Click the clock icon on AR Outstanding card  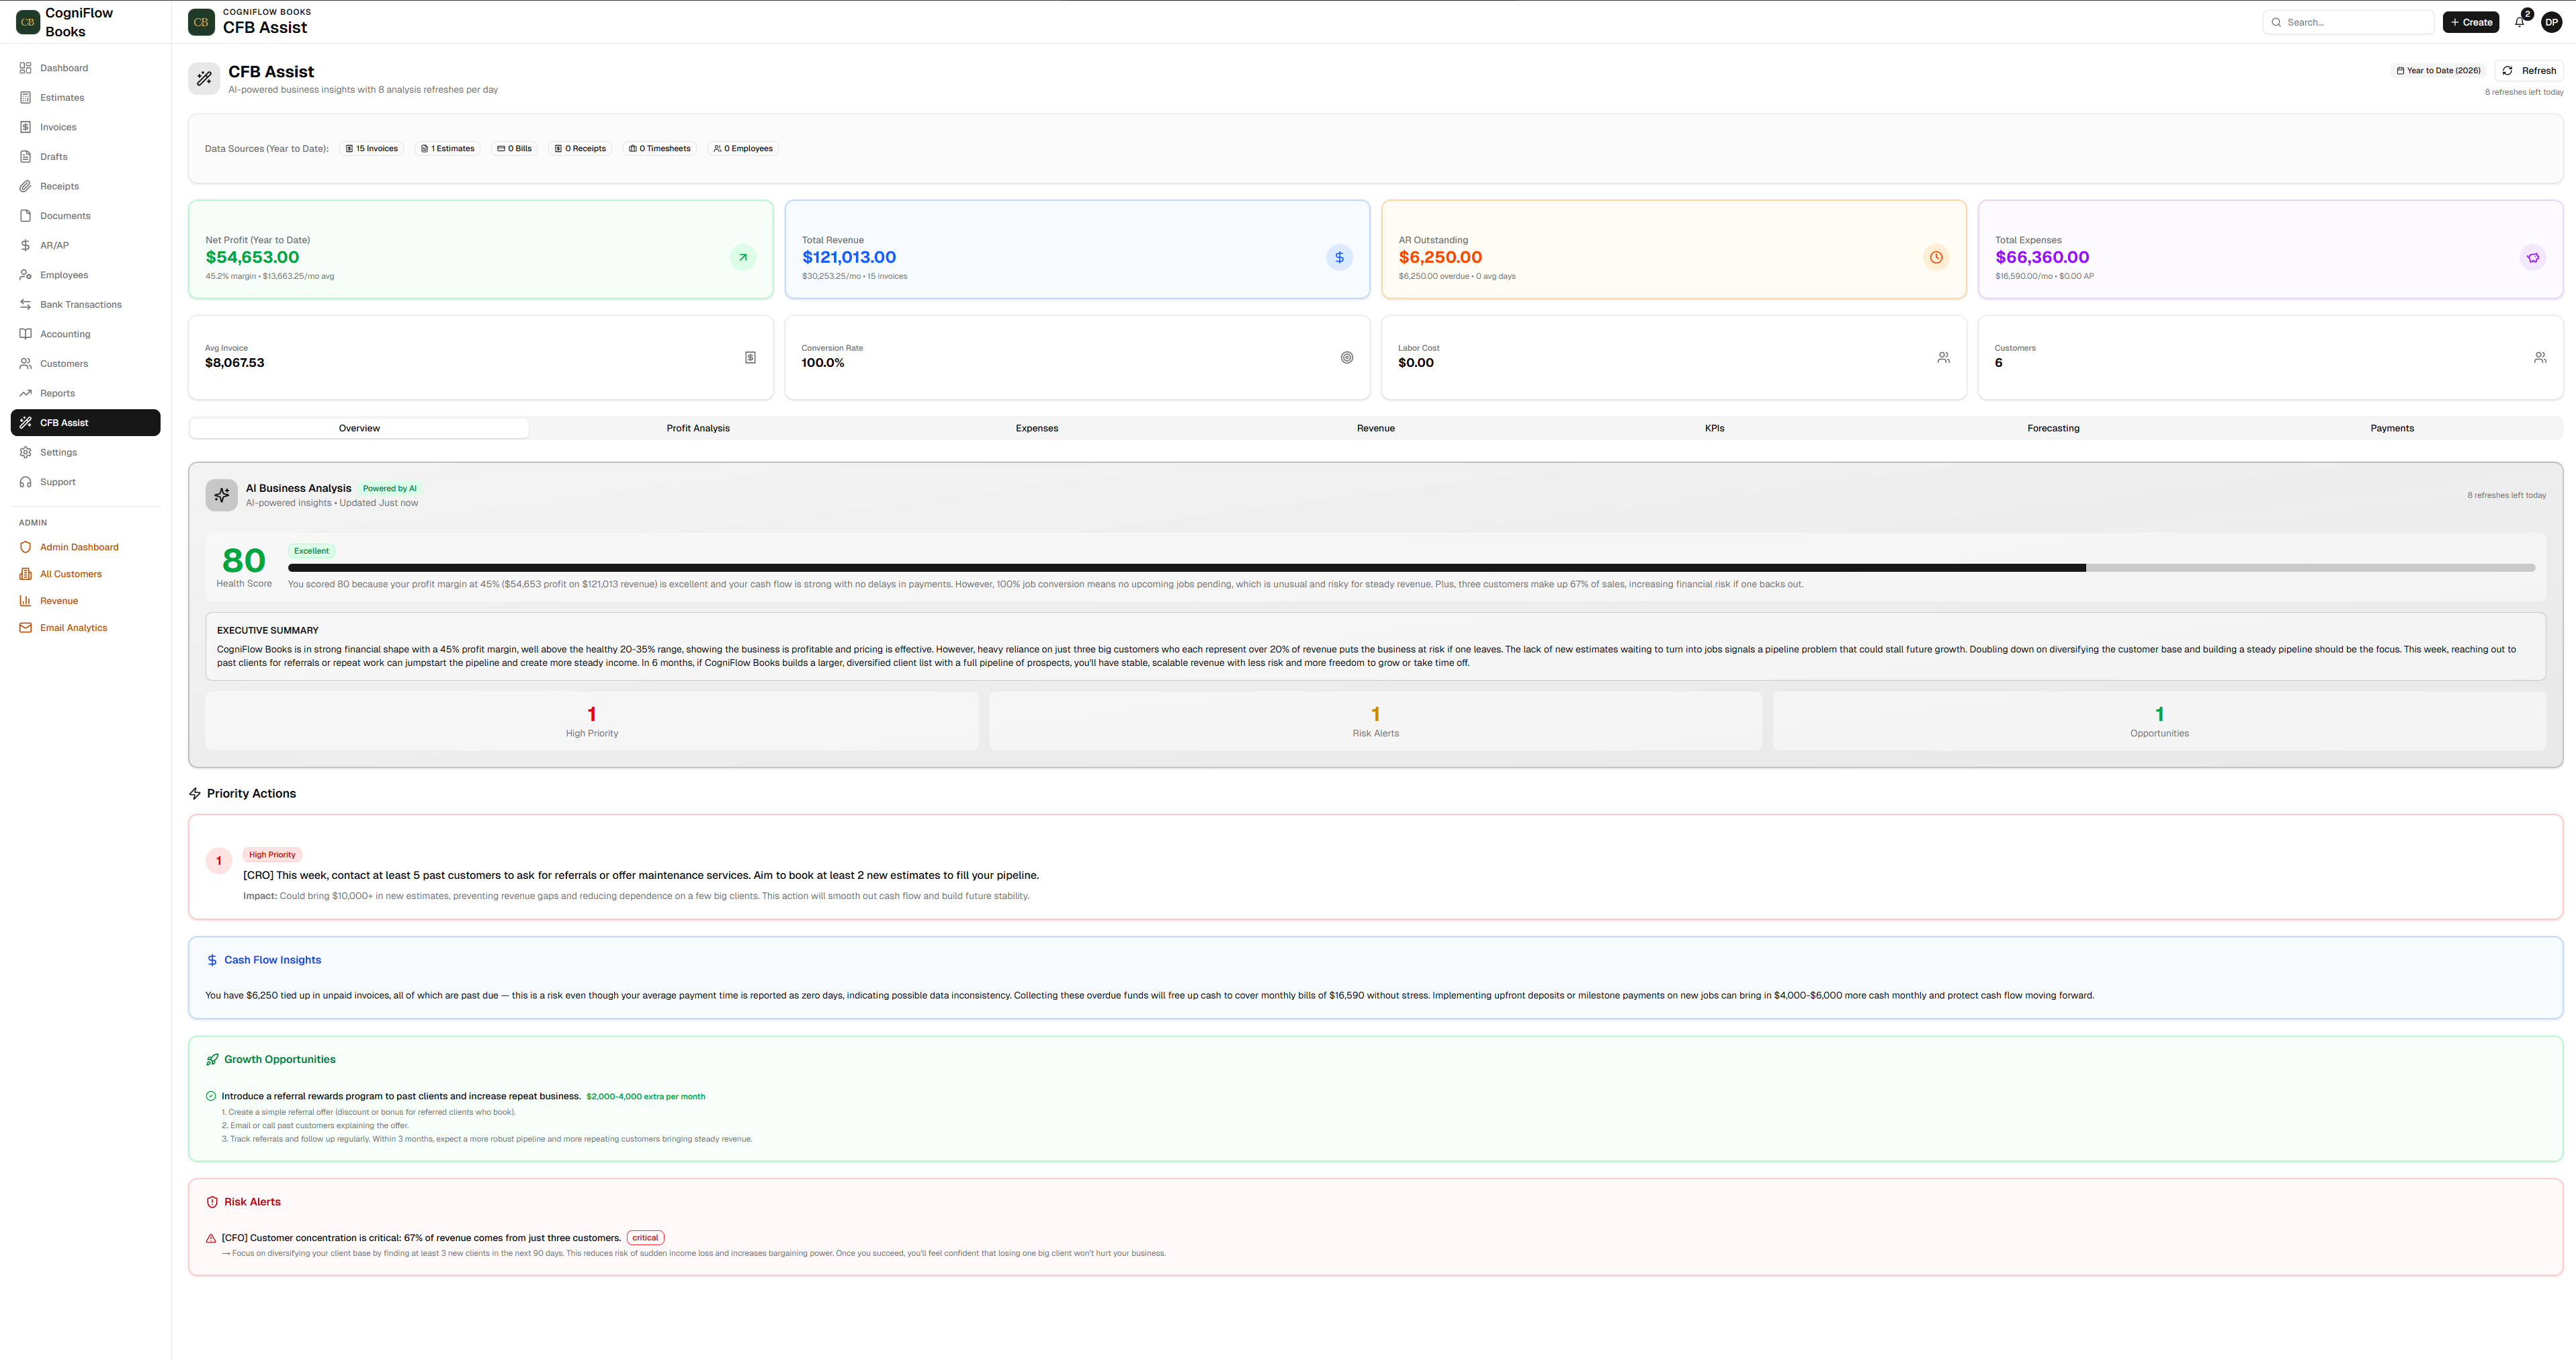[1936, 257]
